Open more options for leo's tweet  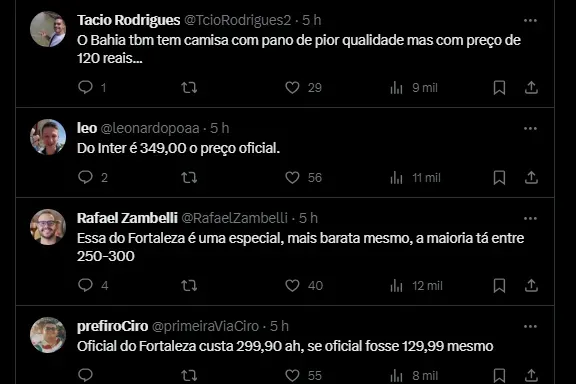click(x=530, y=129)
